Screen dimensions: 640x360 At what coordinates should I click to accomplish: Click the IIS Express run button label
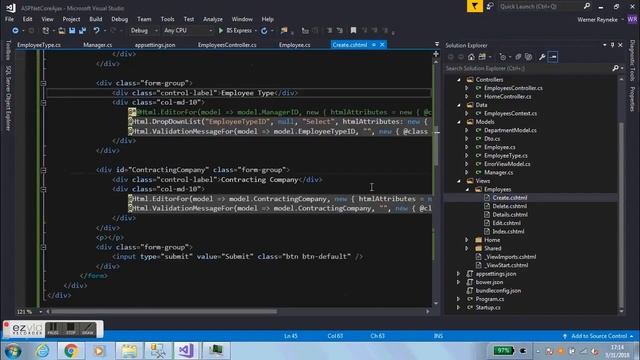click(239, 31)
